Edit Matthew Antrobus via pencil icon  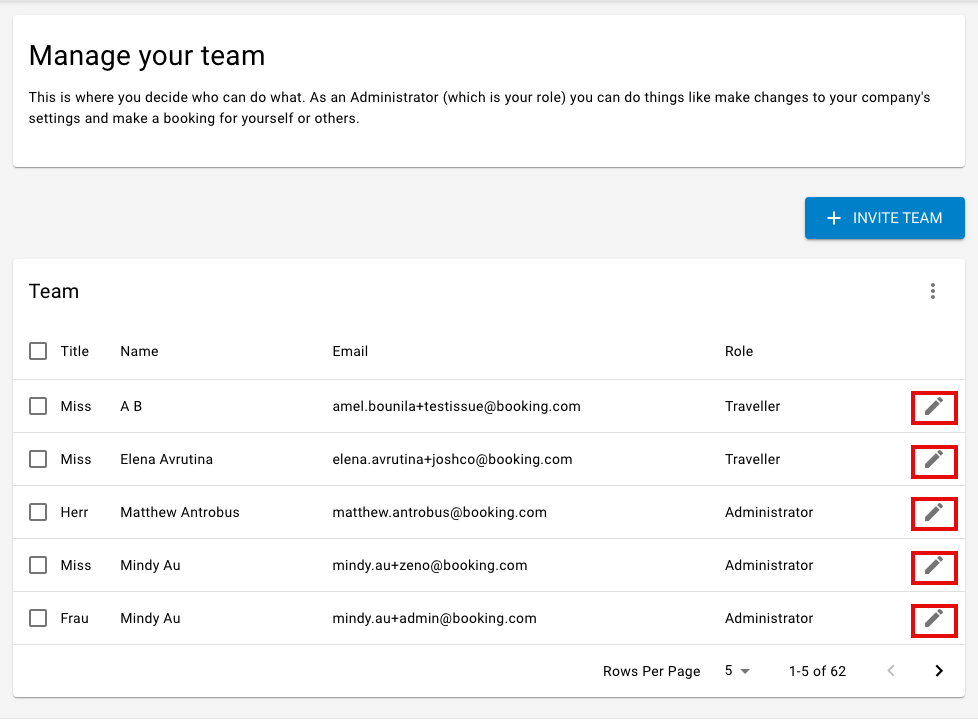pyautogui.click(x=934, y=513)
